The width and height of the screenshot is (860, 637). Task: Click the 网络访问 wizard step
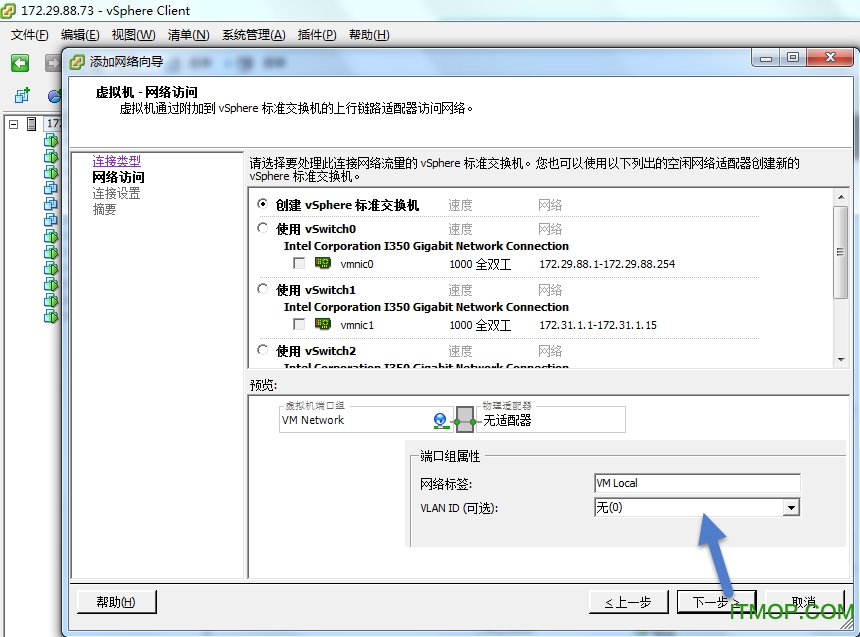[x=118, y=177]
